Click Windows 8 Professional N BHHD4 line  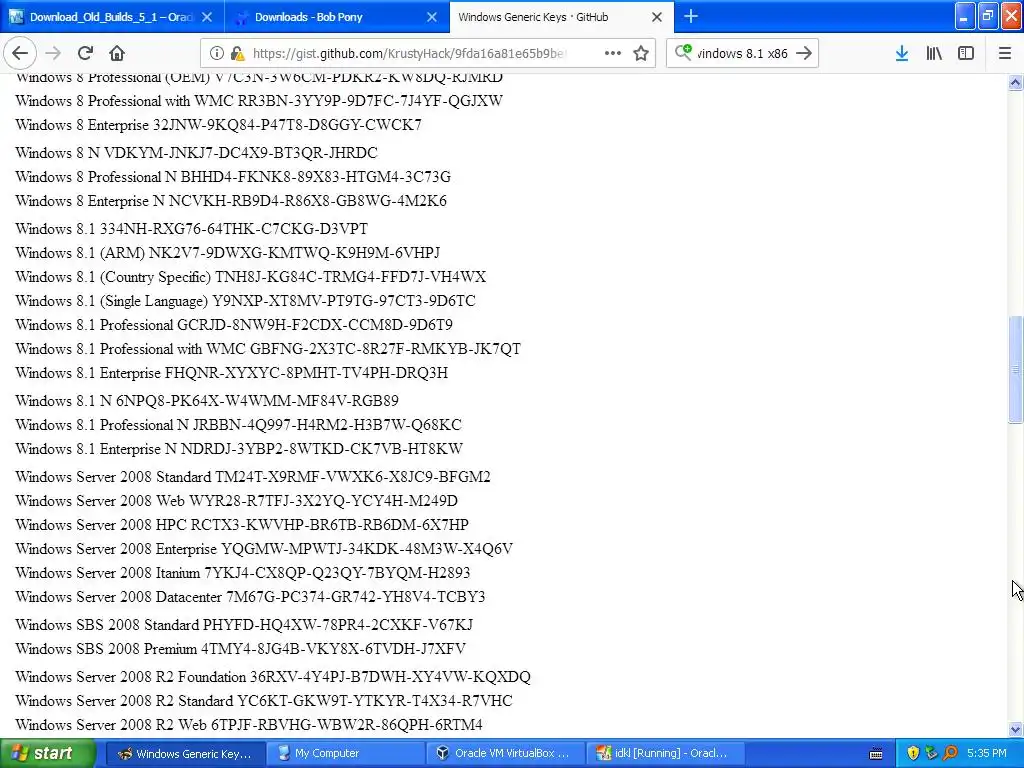pos(233,177)
